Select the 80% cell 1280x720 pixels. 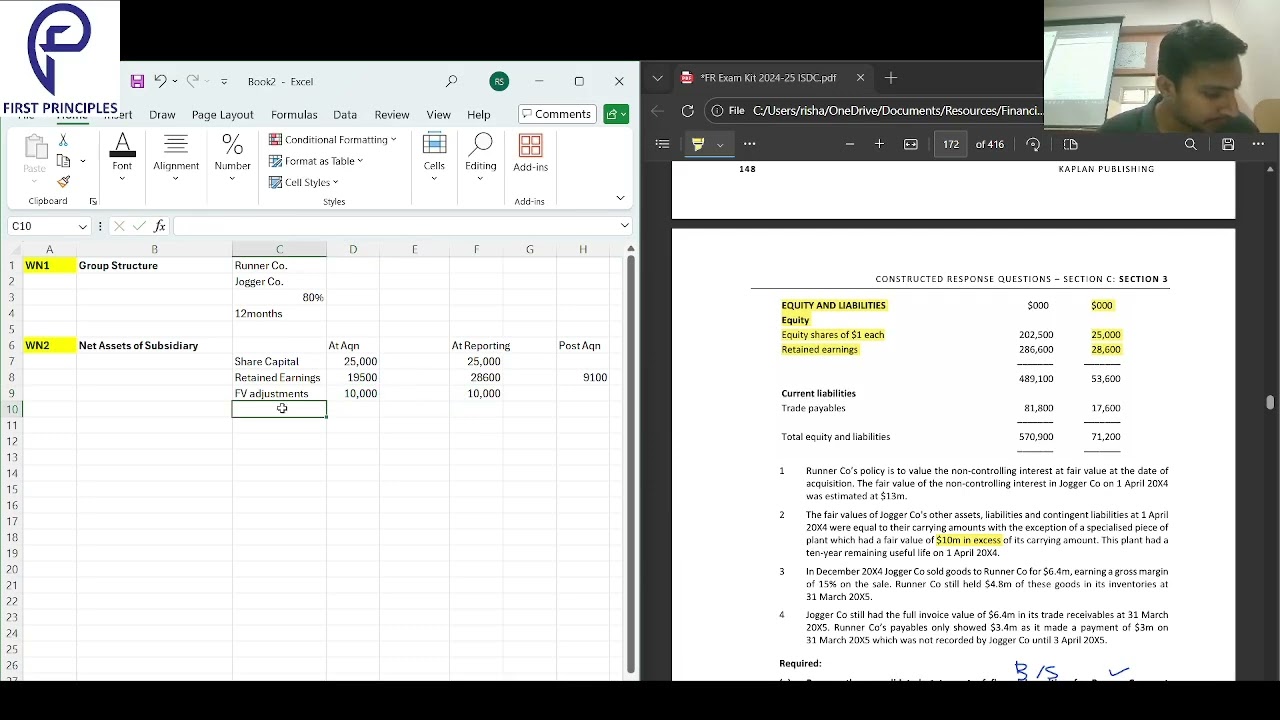(x=279, y=297)
